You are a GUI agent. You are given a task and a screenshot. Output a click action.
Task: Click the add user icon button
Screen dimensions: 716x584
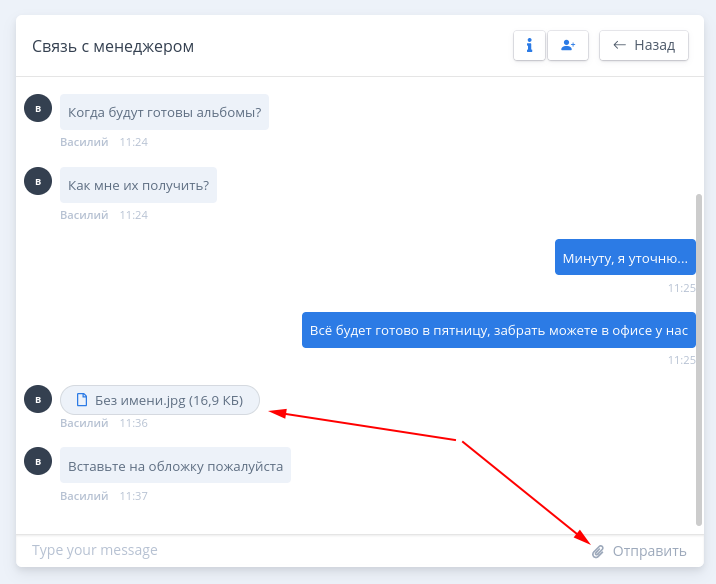coord(568,45)
